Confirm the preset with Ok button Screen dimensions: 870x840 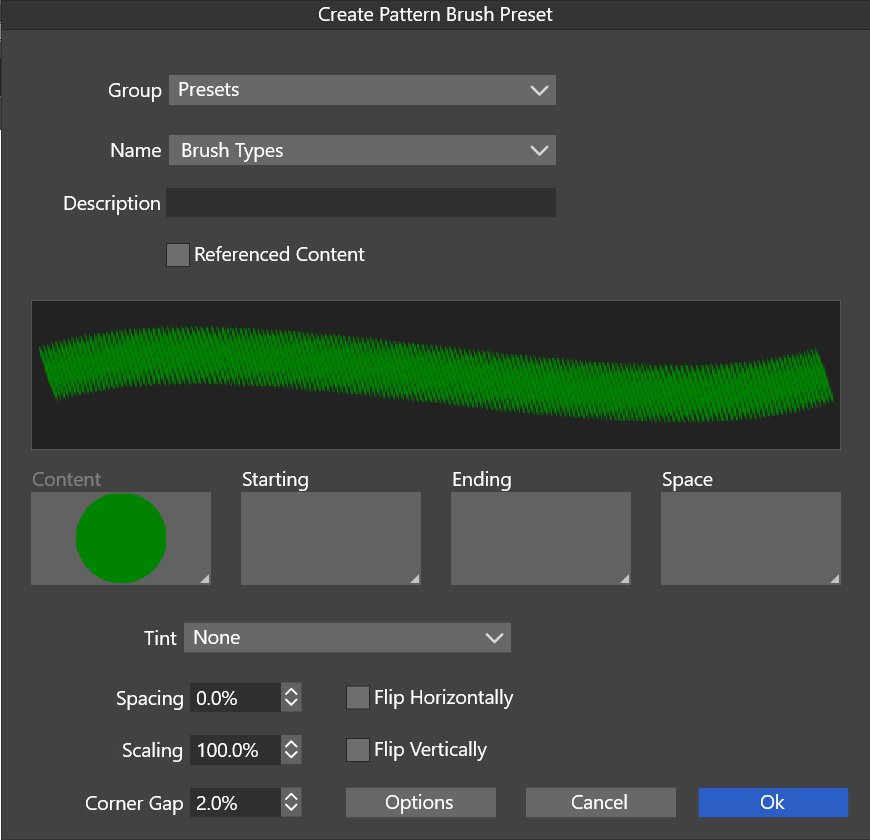pyautogui.click(x=773, y=803)
